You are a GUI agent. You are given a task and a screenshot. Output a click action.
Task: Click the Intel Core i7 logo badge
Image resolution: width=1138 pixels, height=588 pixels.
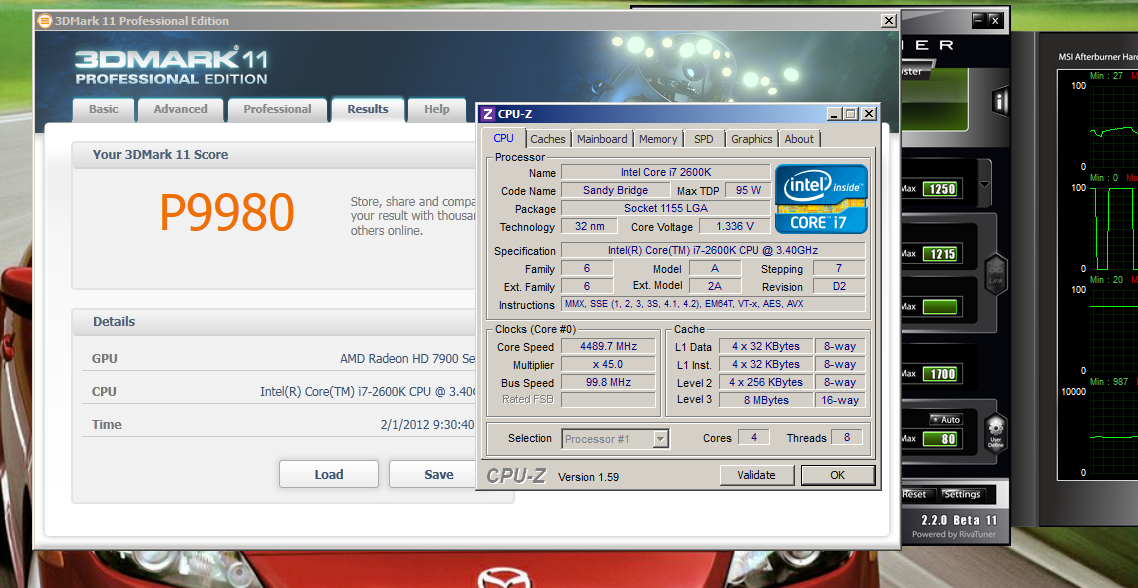pos(821,199)
